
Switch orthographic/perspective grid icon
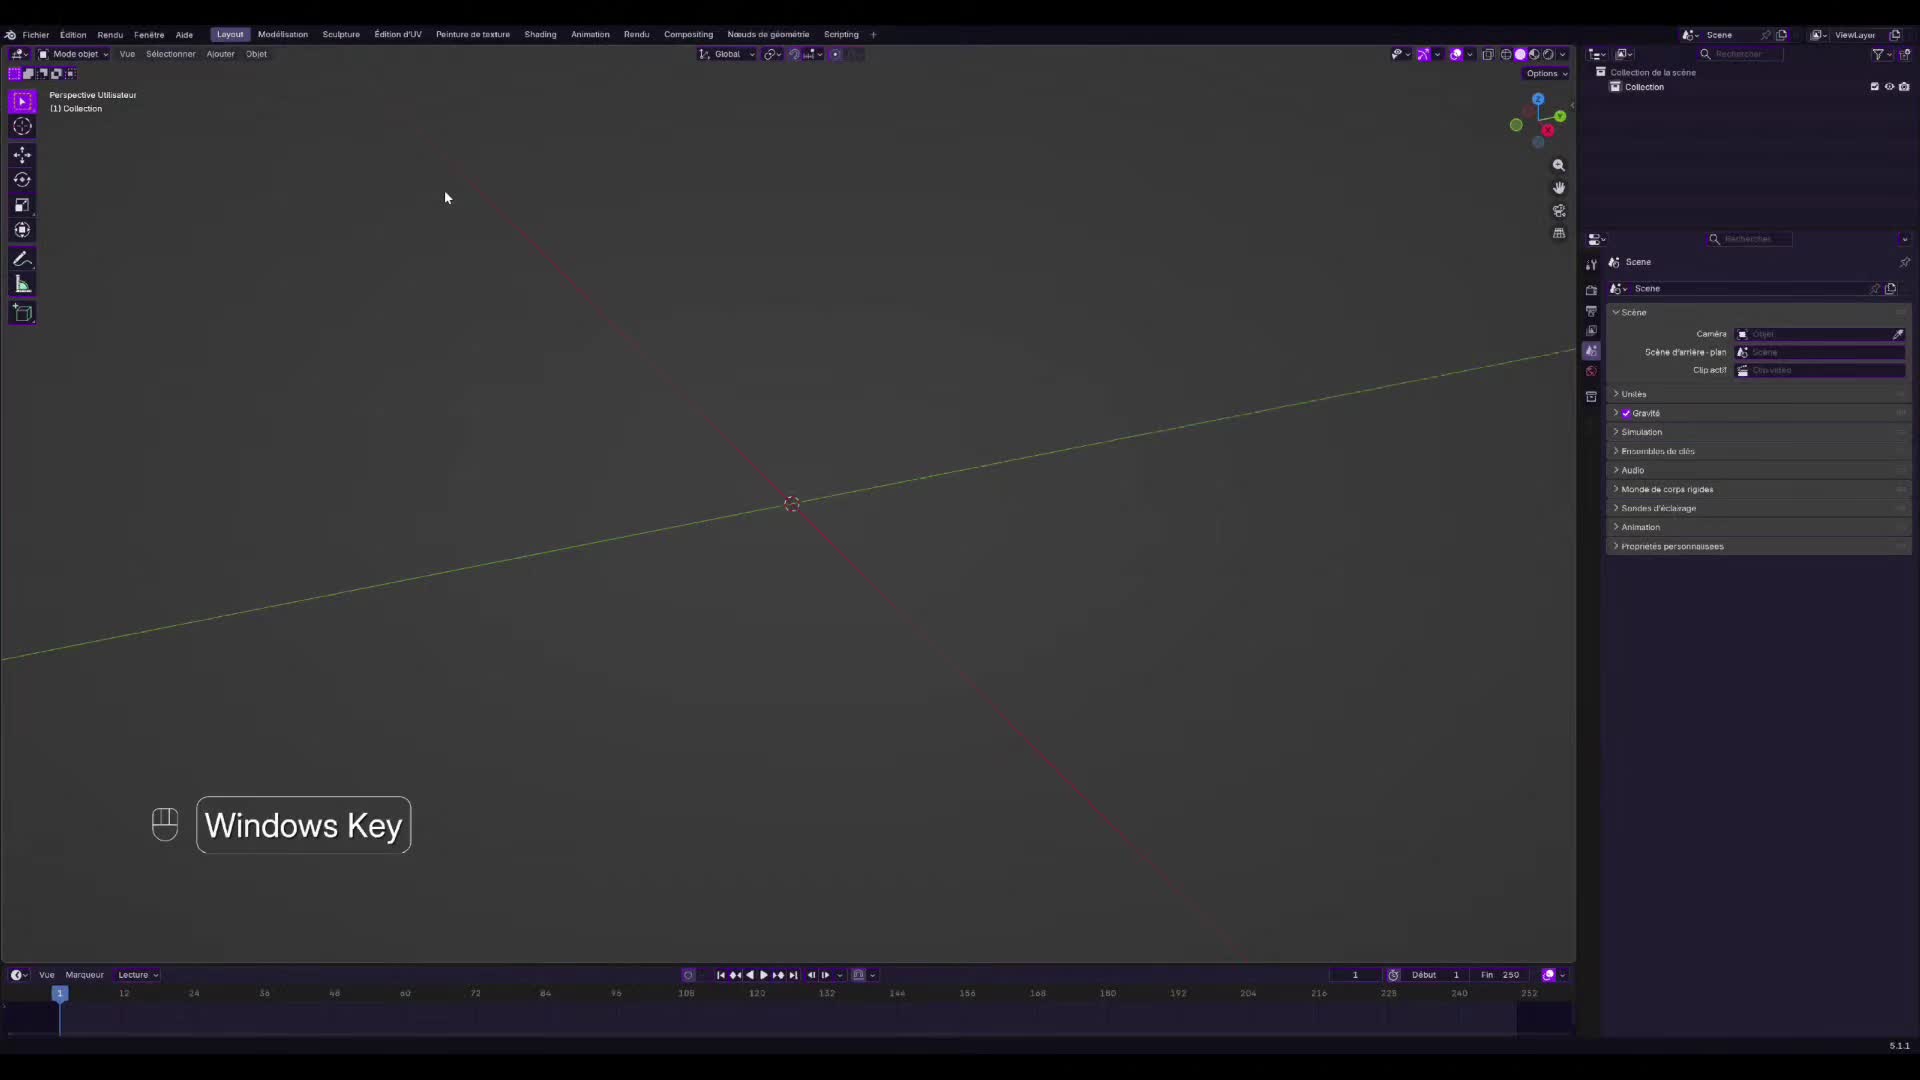tap(1559, 234)
